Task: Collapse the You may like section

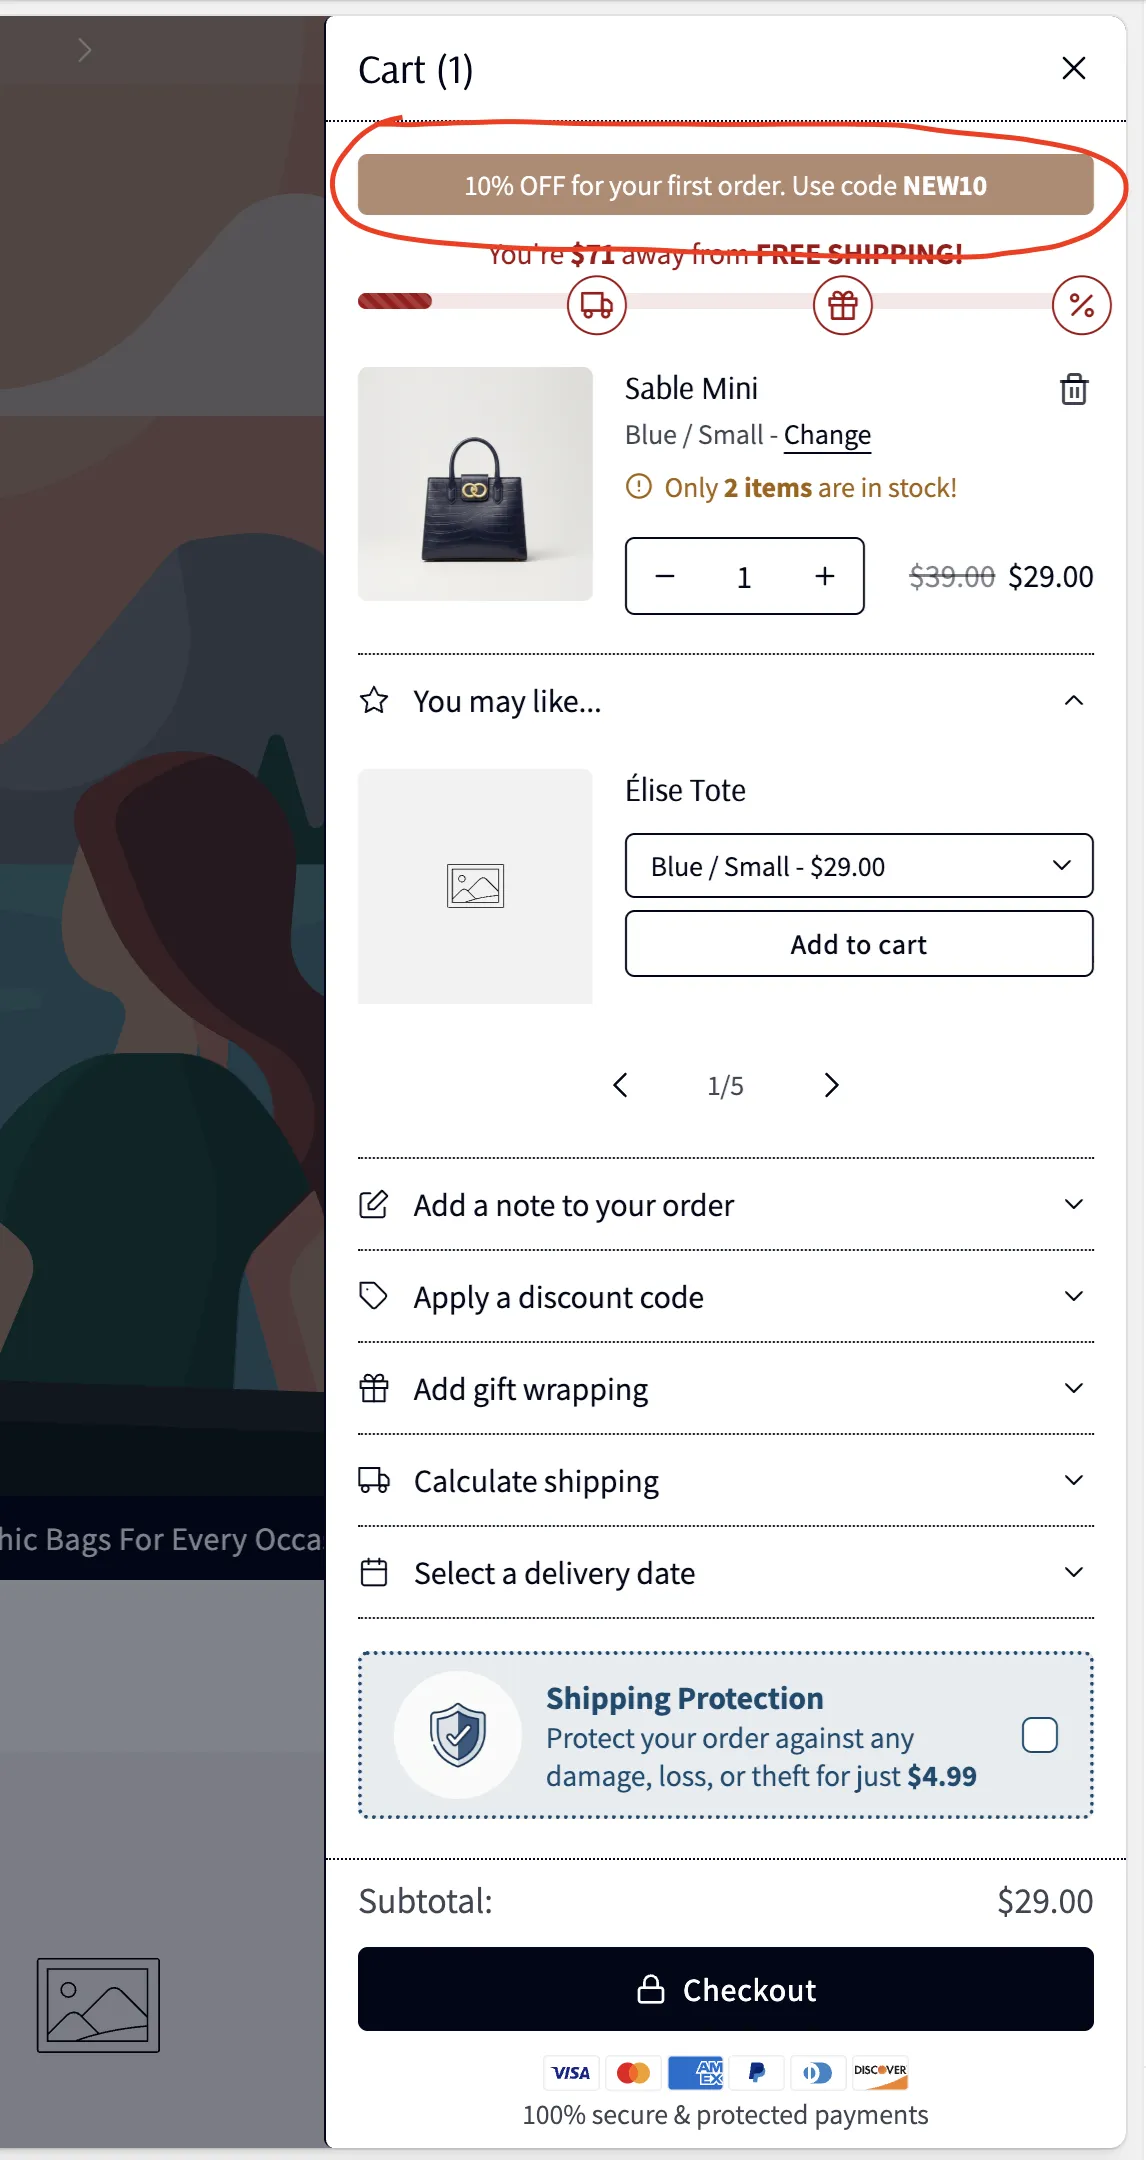Action: (x=1074, y=700)
